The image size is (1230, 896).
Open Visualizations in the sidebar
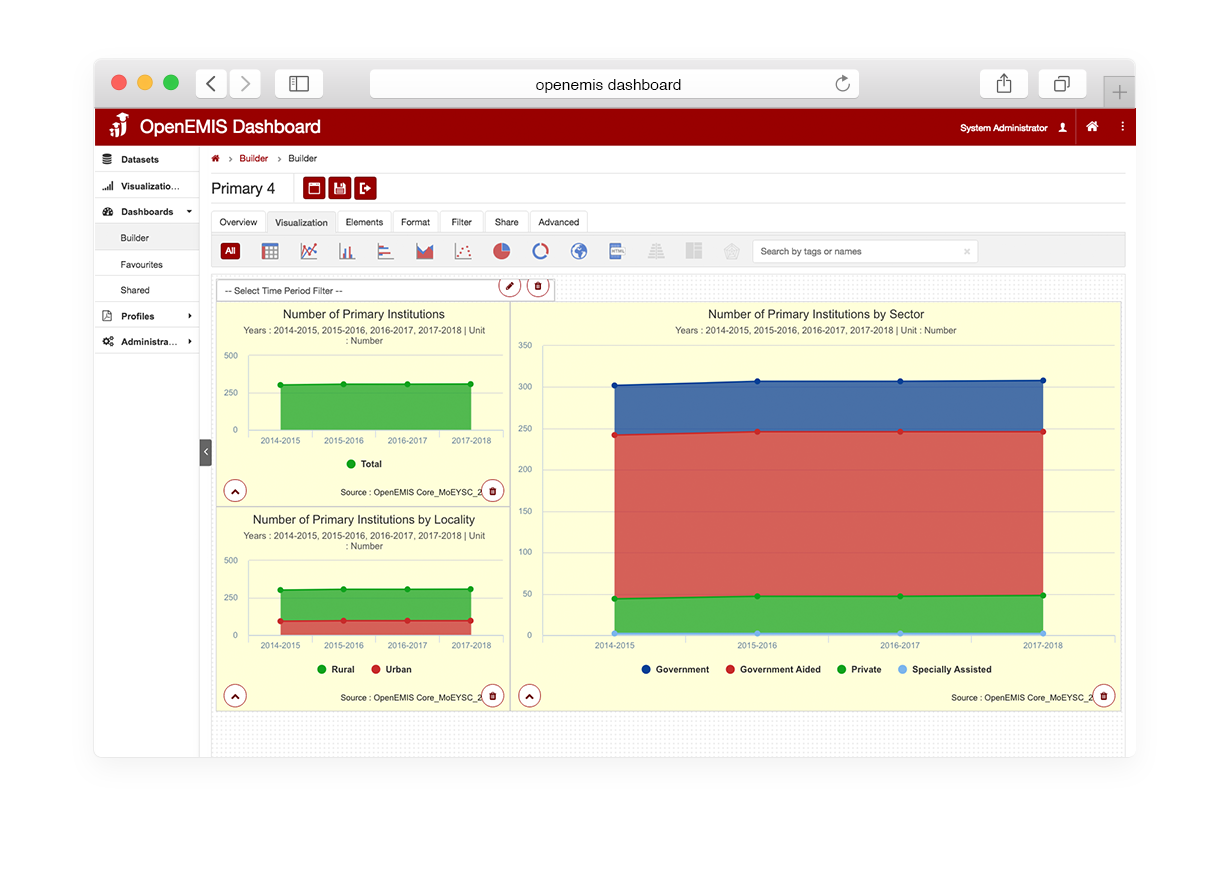147,186
